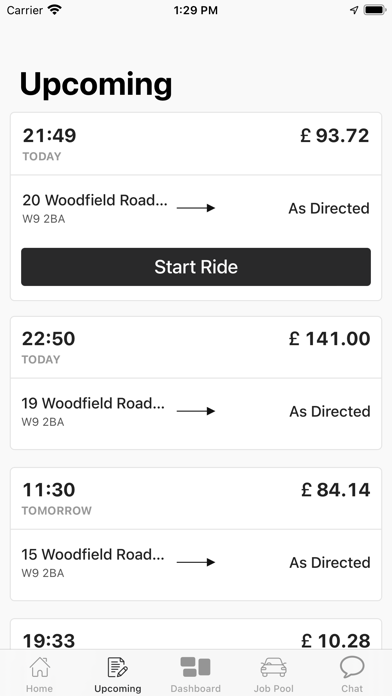Tap the £ 141.00 fare amount
Screen dimensions: 392x696
point(329,339)
